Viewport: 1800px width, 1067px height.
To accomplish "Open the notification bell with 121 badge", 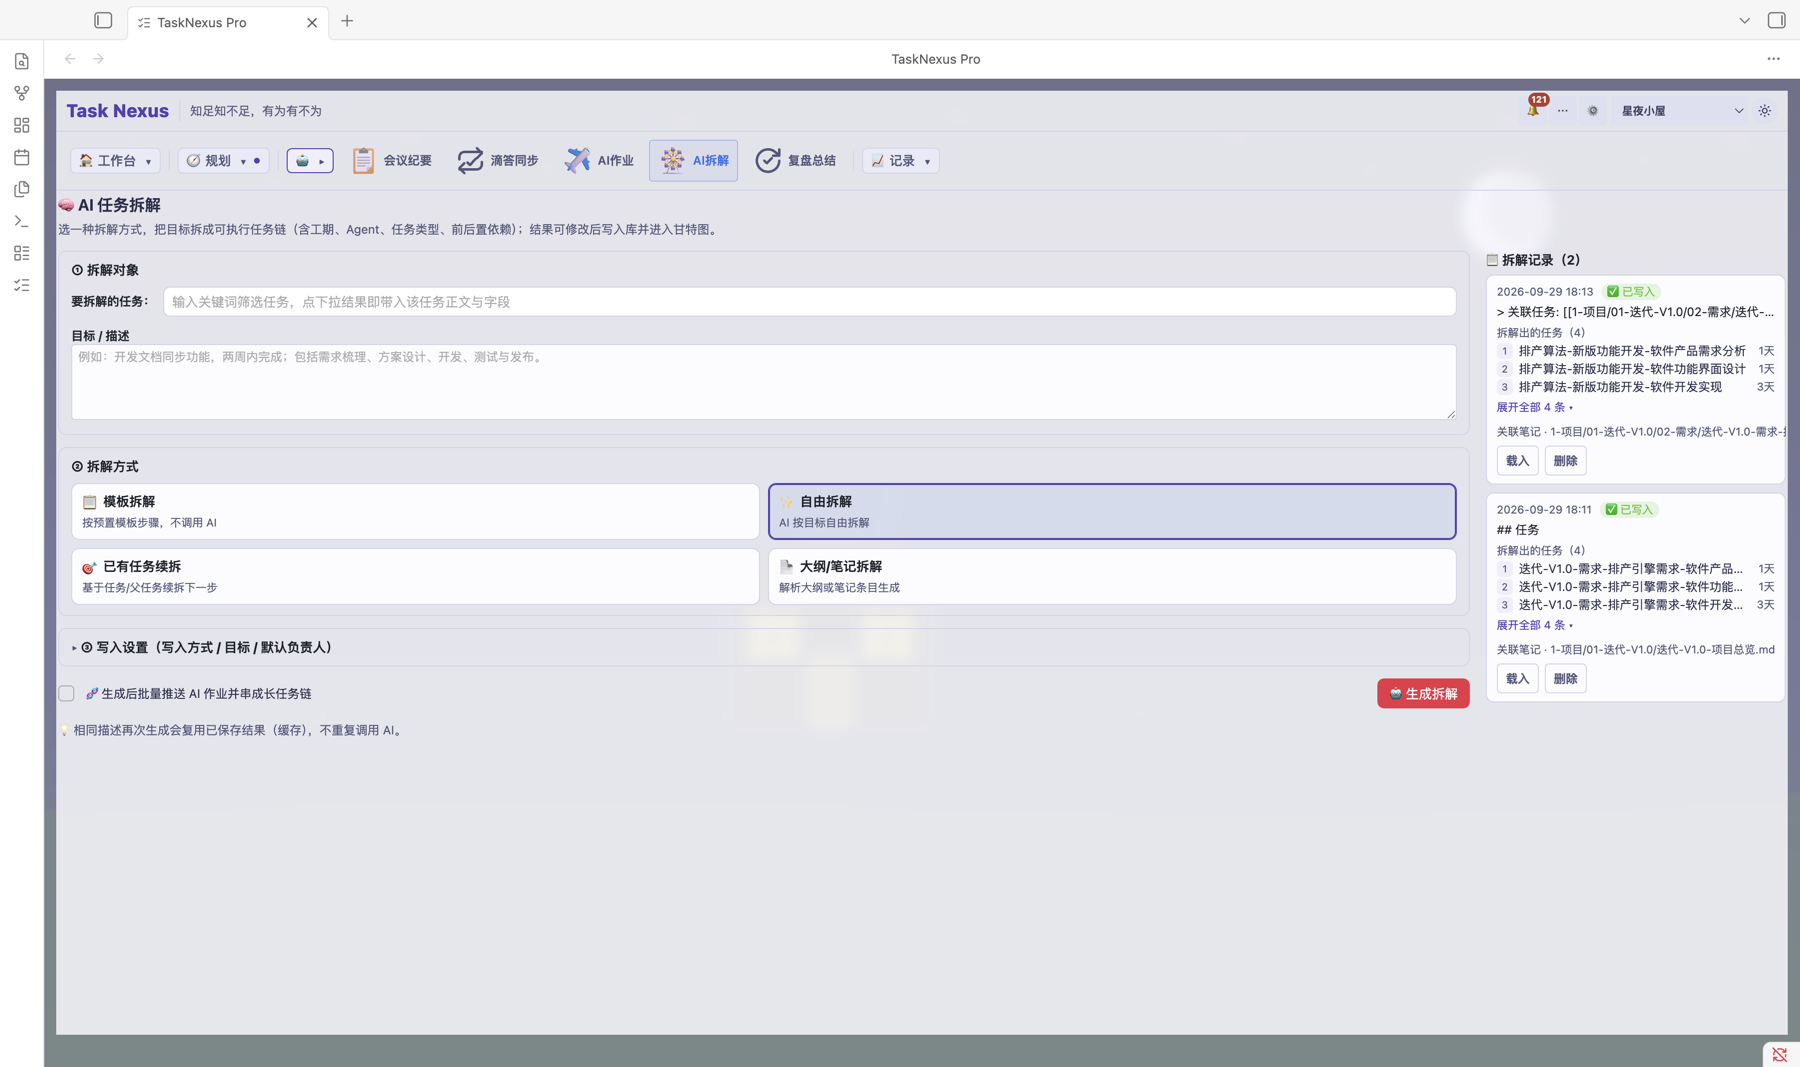I will [x=1533, y=110].
